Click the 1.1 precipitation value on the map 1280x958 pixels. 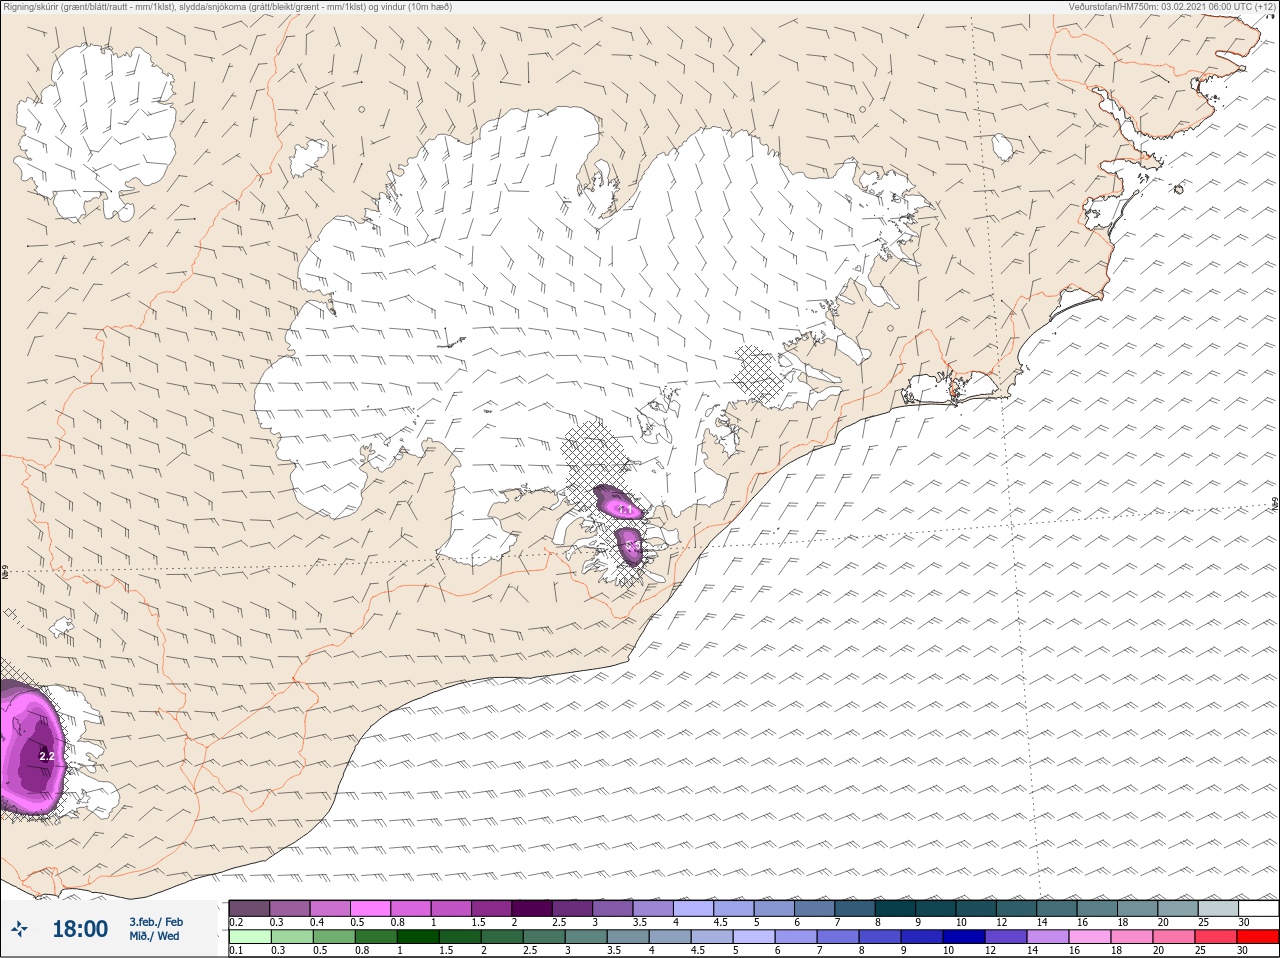click(x=627, y=510)
